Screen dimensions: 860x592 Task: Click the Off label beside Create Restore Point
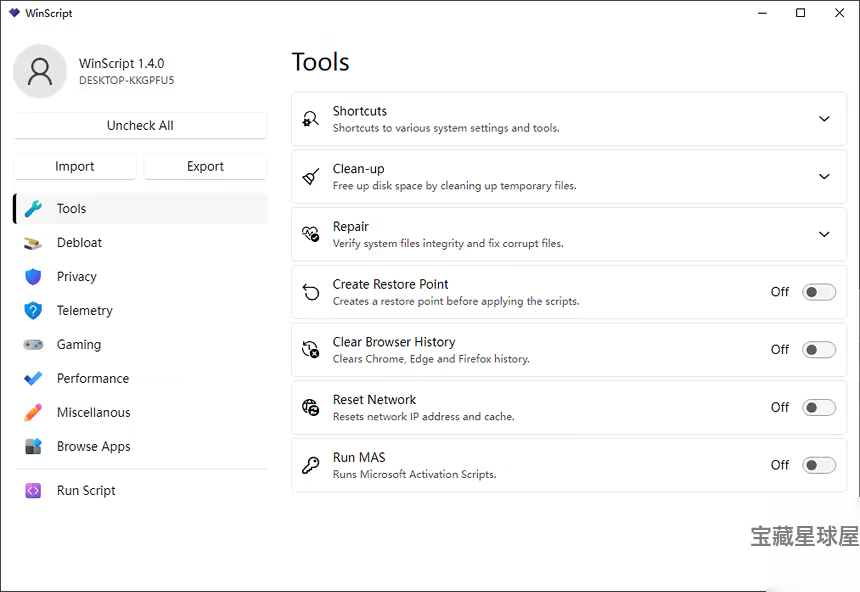point(780,292)
